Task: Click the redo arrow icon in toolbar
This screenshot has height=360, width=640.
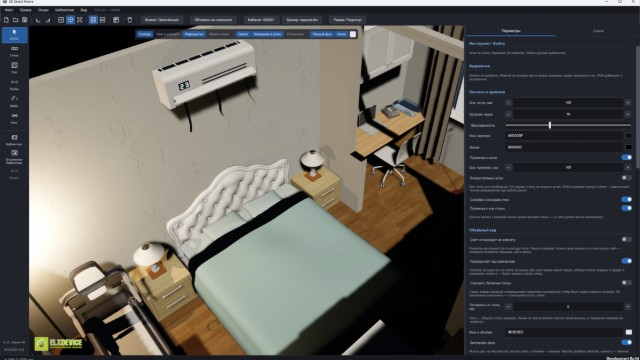Action: pyautogui.click(x=47, y=20)
